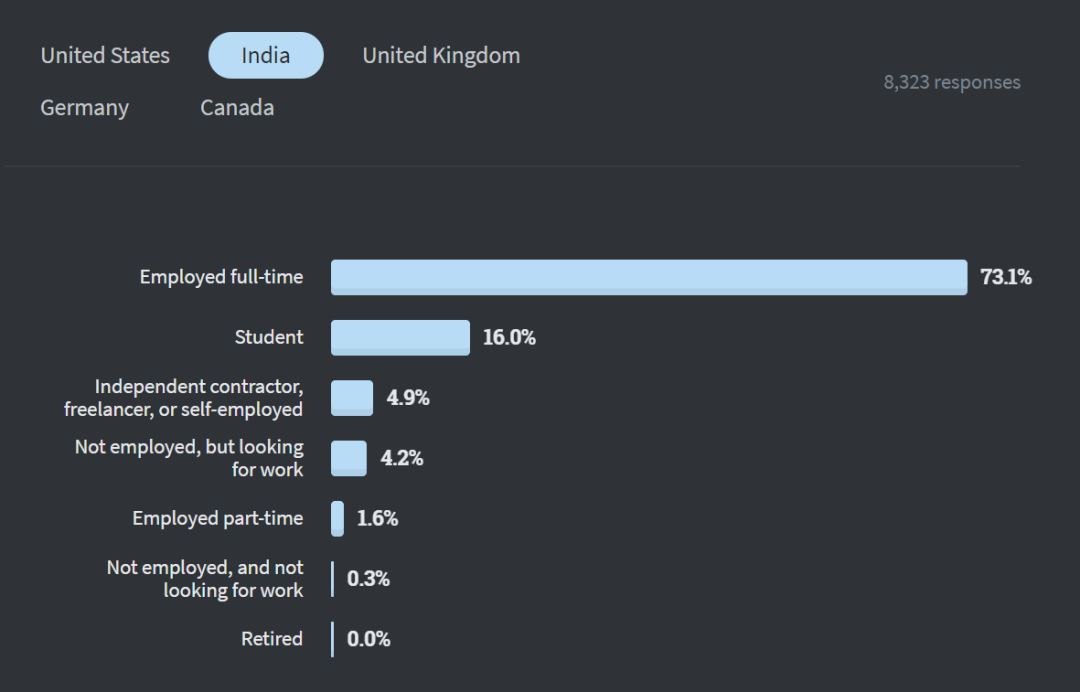Select the United States country tab
Viewport: 1080px width, 692px height.
[x=105, y=56]
